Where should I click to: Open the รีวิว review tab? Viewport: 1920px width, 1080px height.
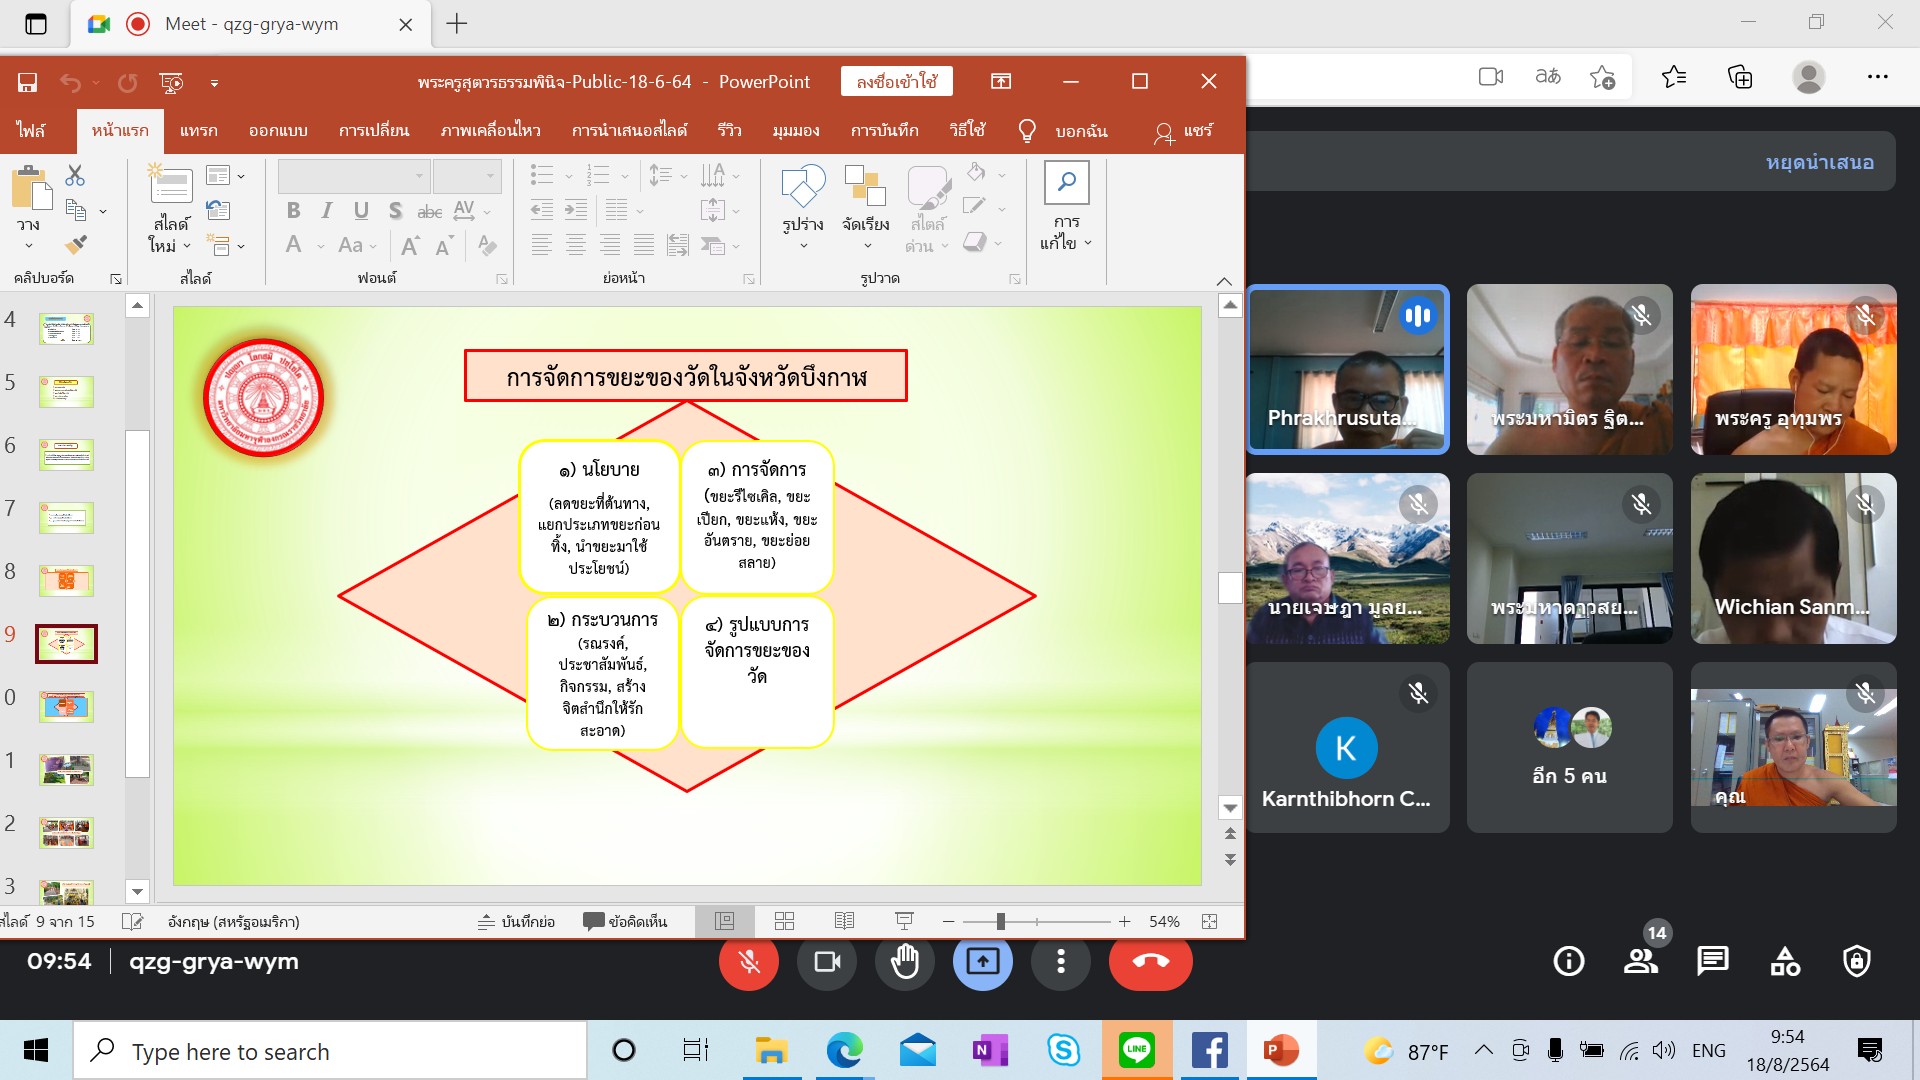pyautogui.click(x=729, y=130)
